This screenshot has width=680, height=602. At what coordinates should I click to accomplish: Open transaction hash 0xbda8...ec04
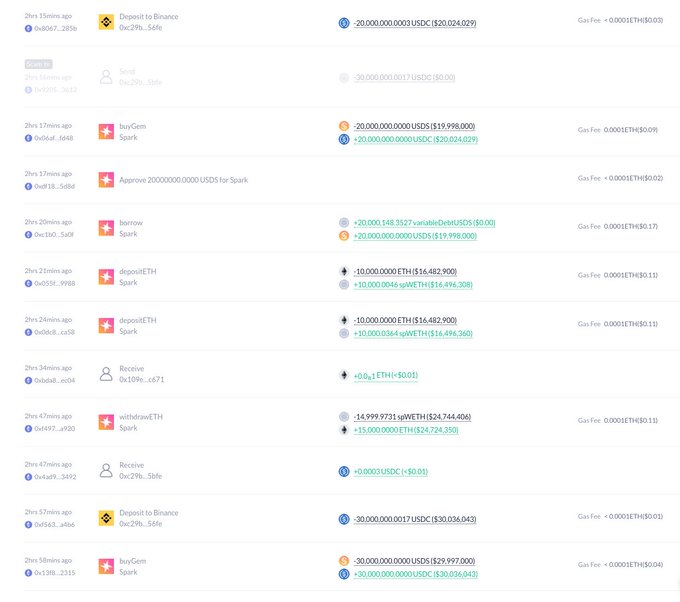click(55, 380)
